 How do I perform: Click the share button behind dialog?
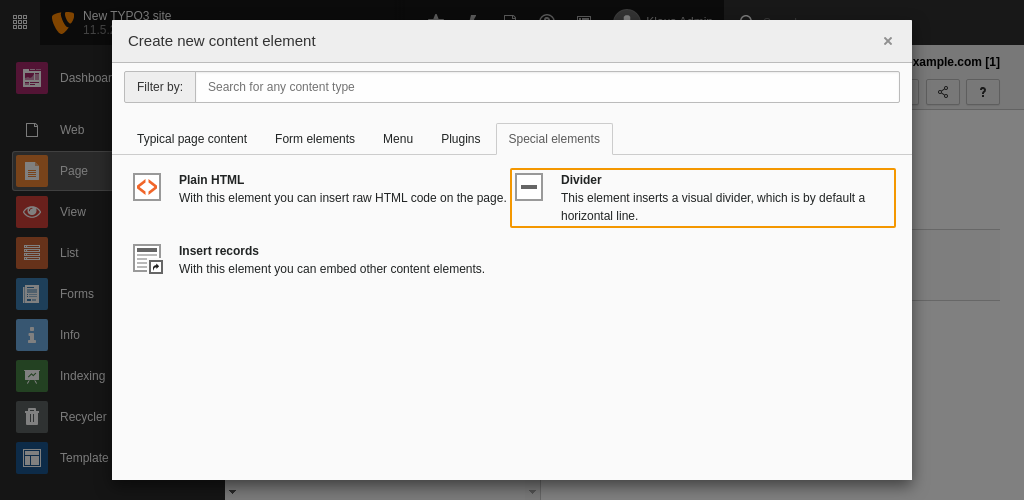(943, 92)
